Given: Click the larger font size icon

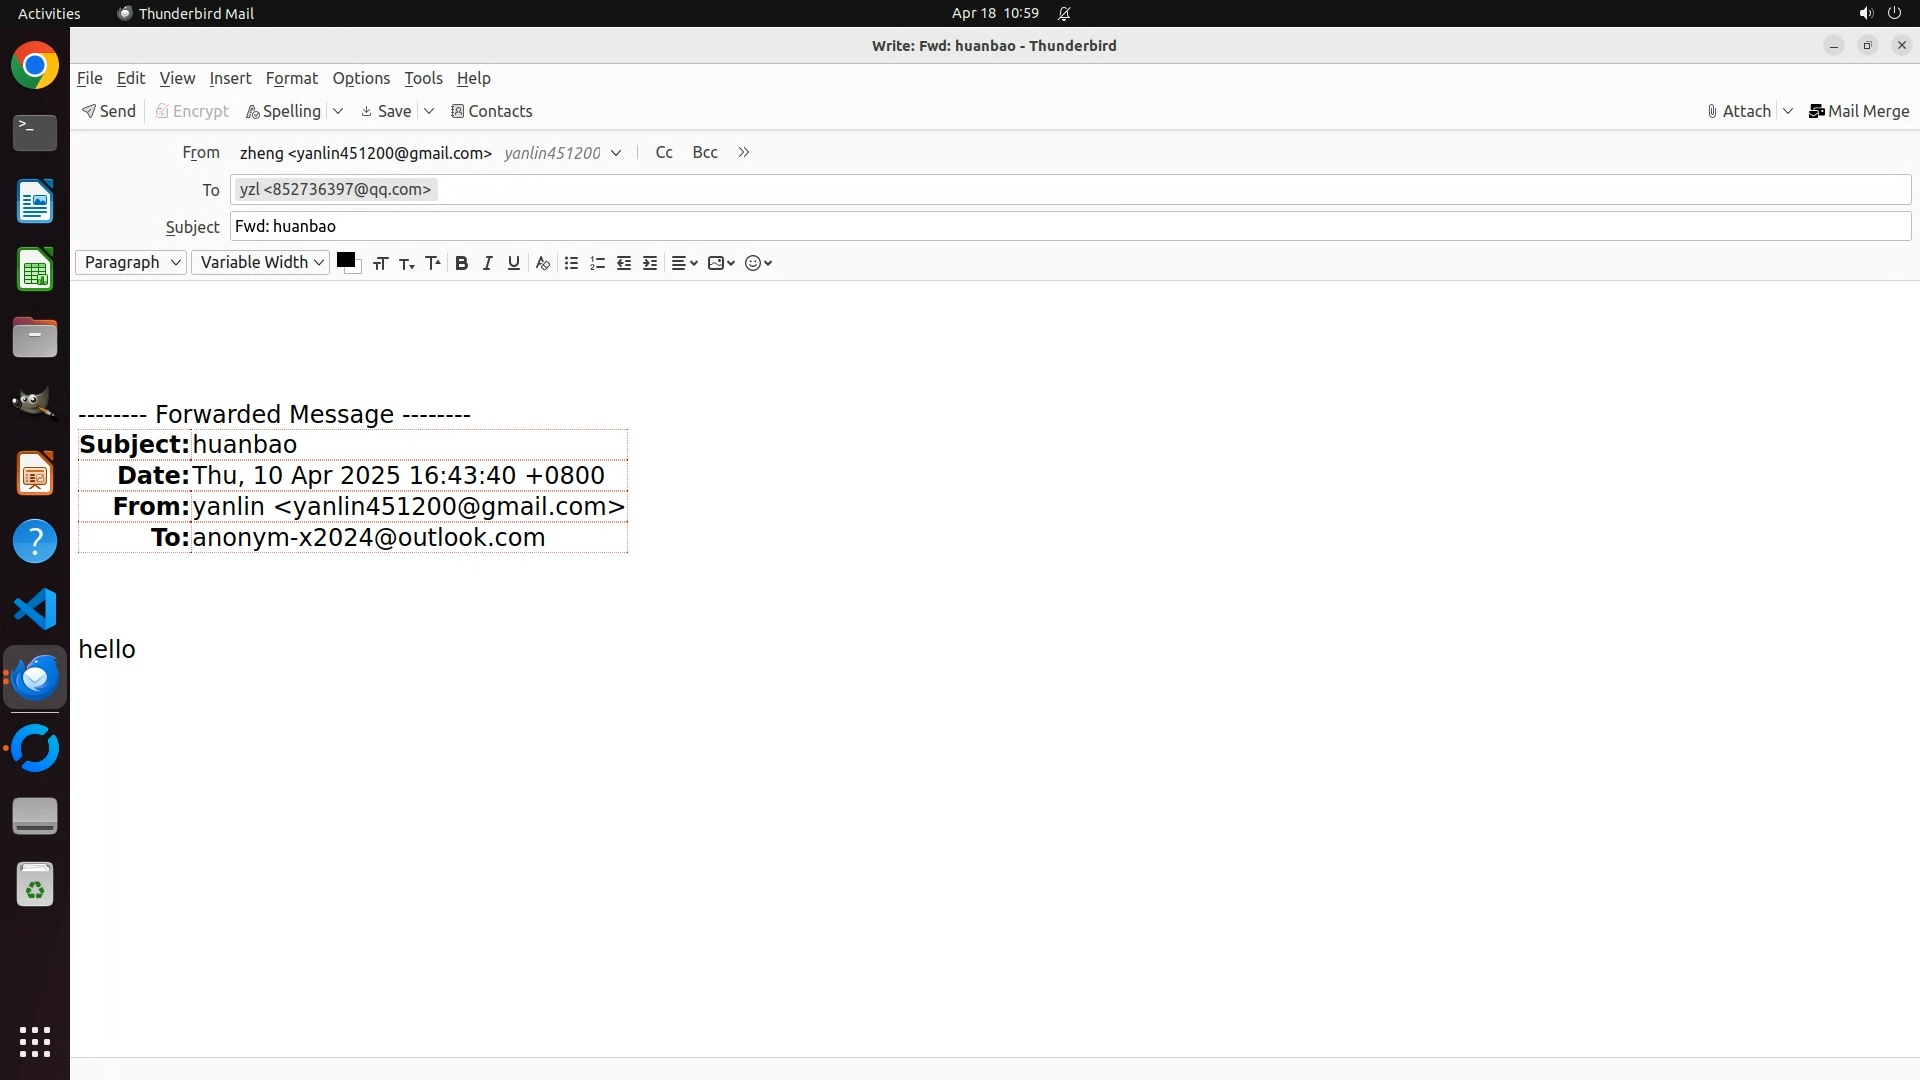Looking at the screenshot, I should (x=432, y=263).
